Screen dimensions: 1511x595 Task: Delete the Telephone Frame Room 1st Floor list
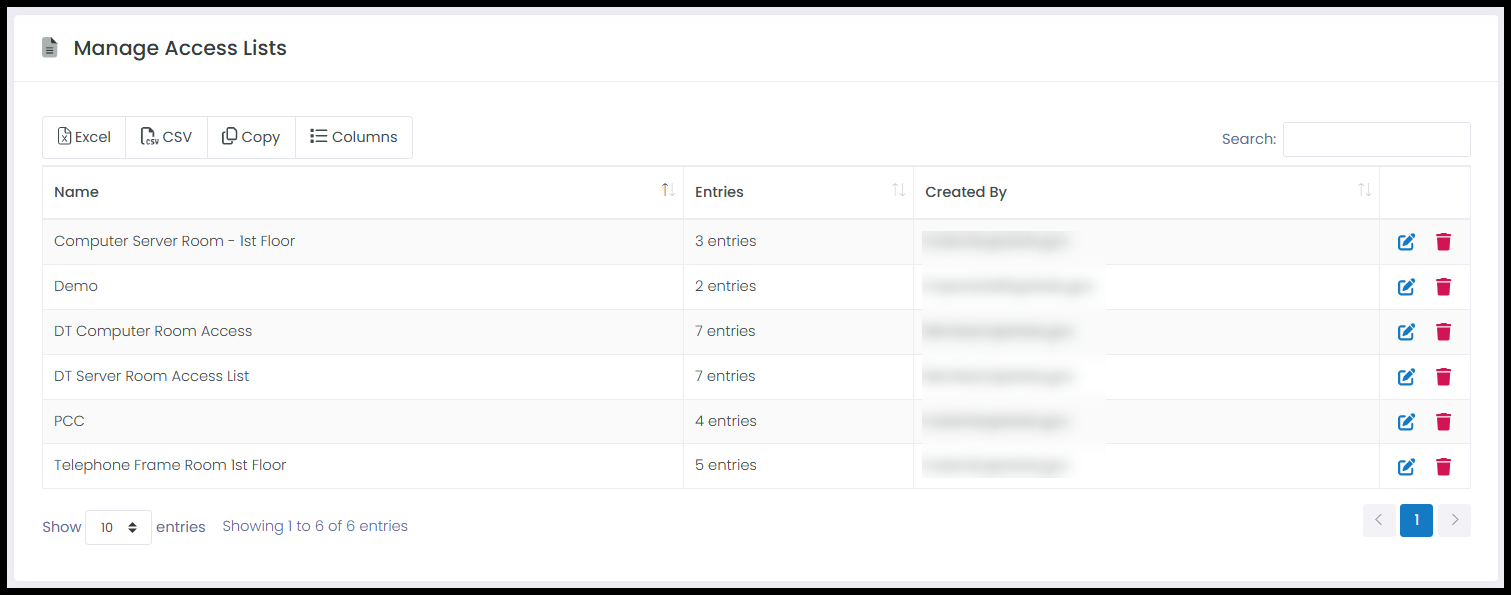pos(1443,466)
